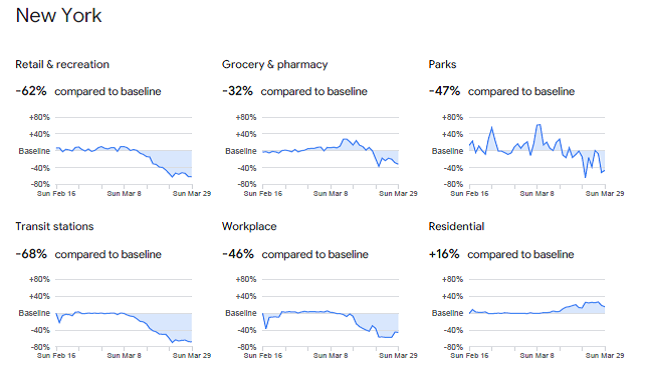
Task: Click the Residential trend line chart
Action: [x=537, y=313]
